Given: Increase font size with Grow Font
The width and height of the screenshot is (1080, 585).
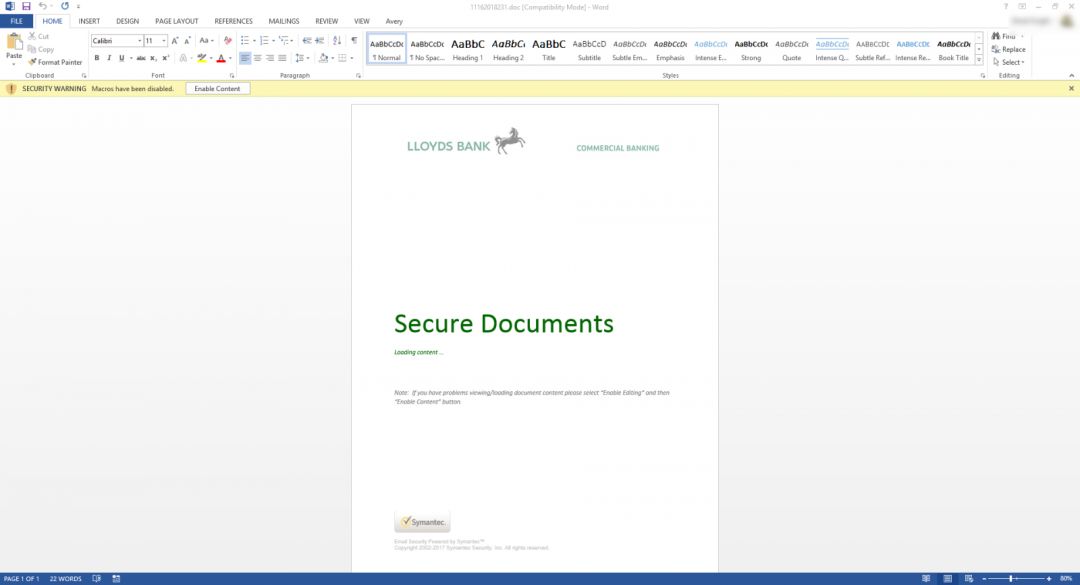Looking at the screenshot, I should (175, 41).
